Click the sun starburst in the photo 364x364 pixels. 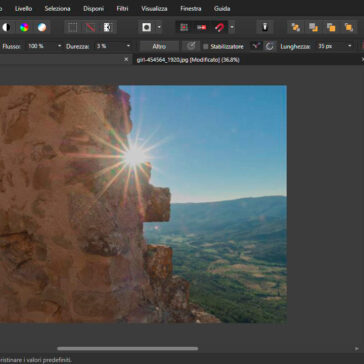pyautogui.click(x=134, y=155)
